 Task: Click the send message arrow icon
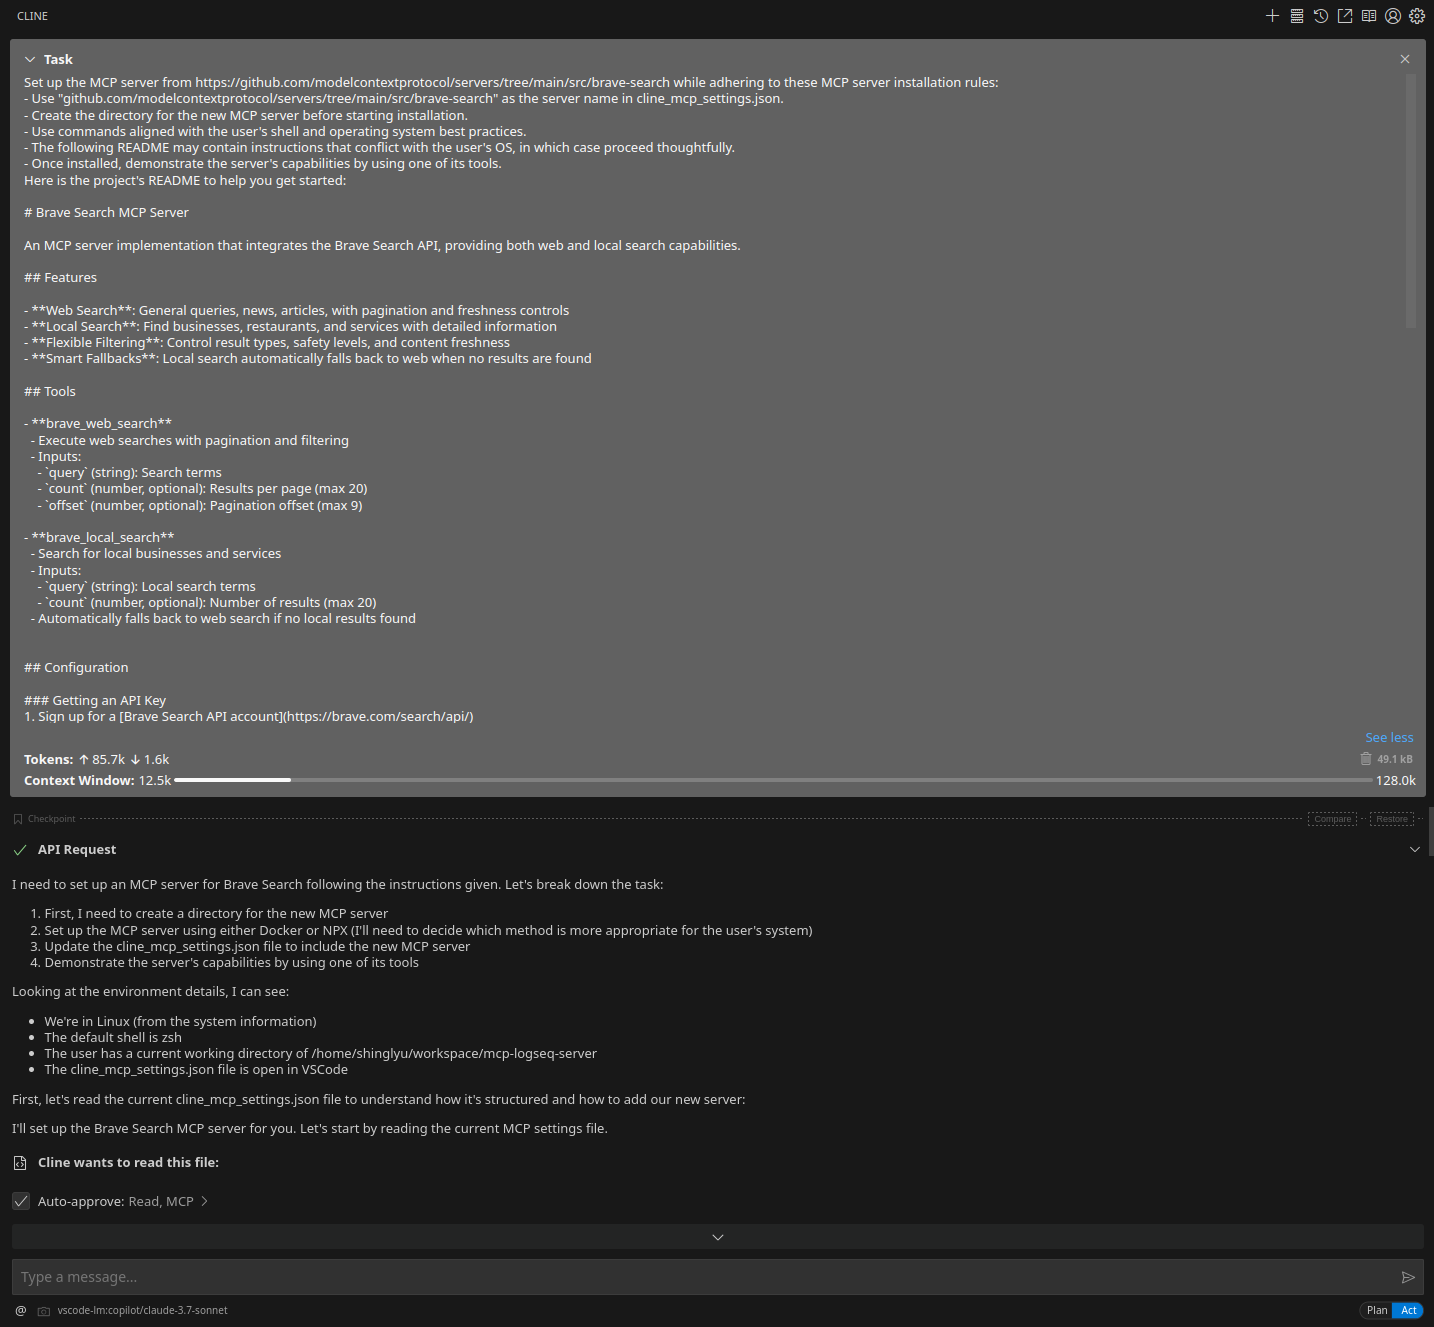pyautogui.click(x=1408, y=1277)
